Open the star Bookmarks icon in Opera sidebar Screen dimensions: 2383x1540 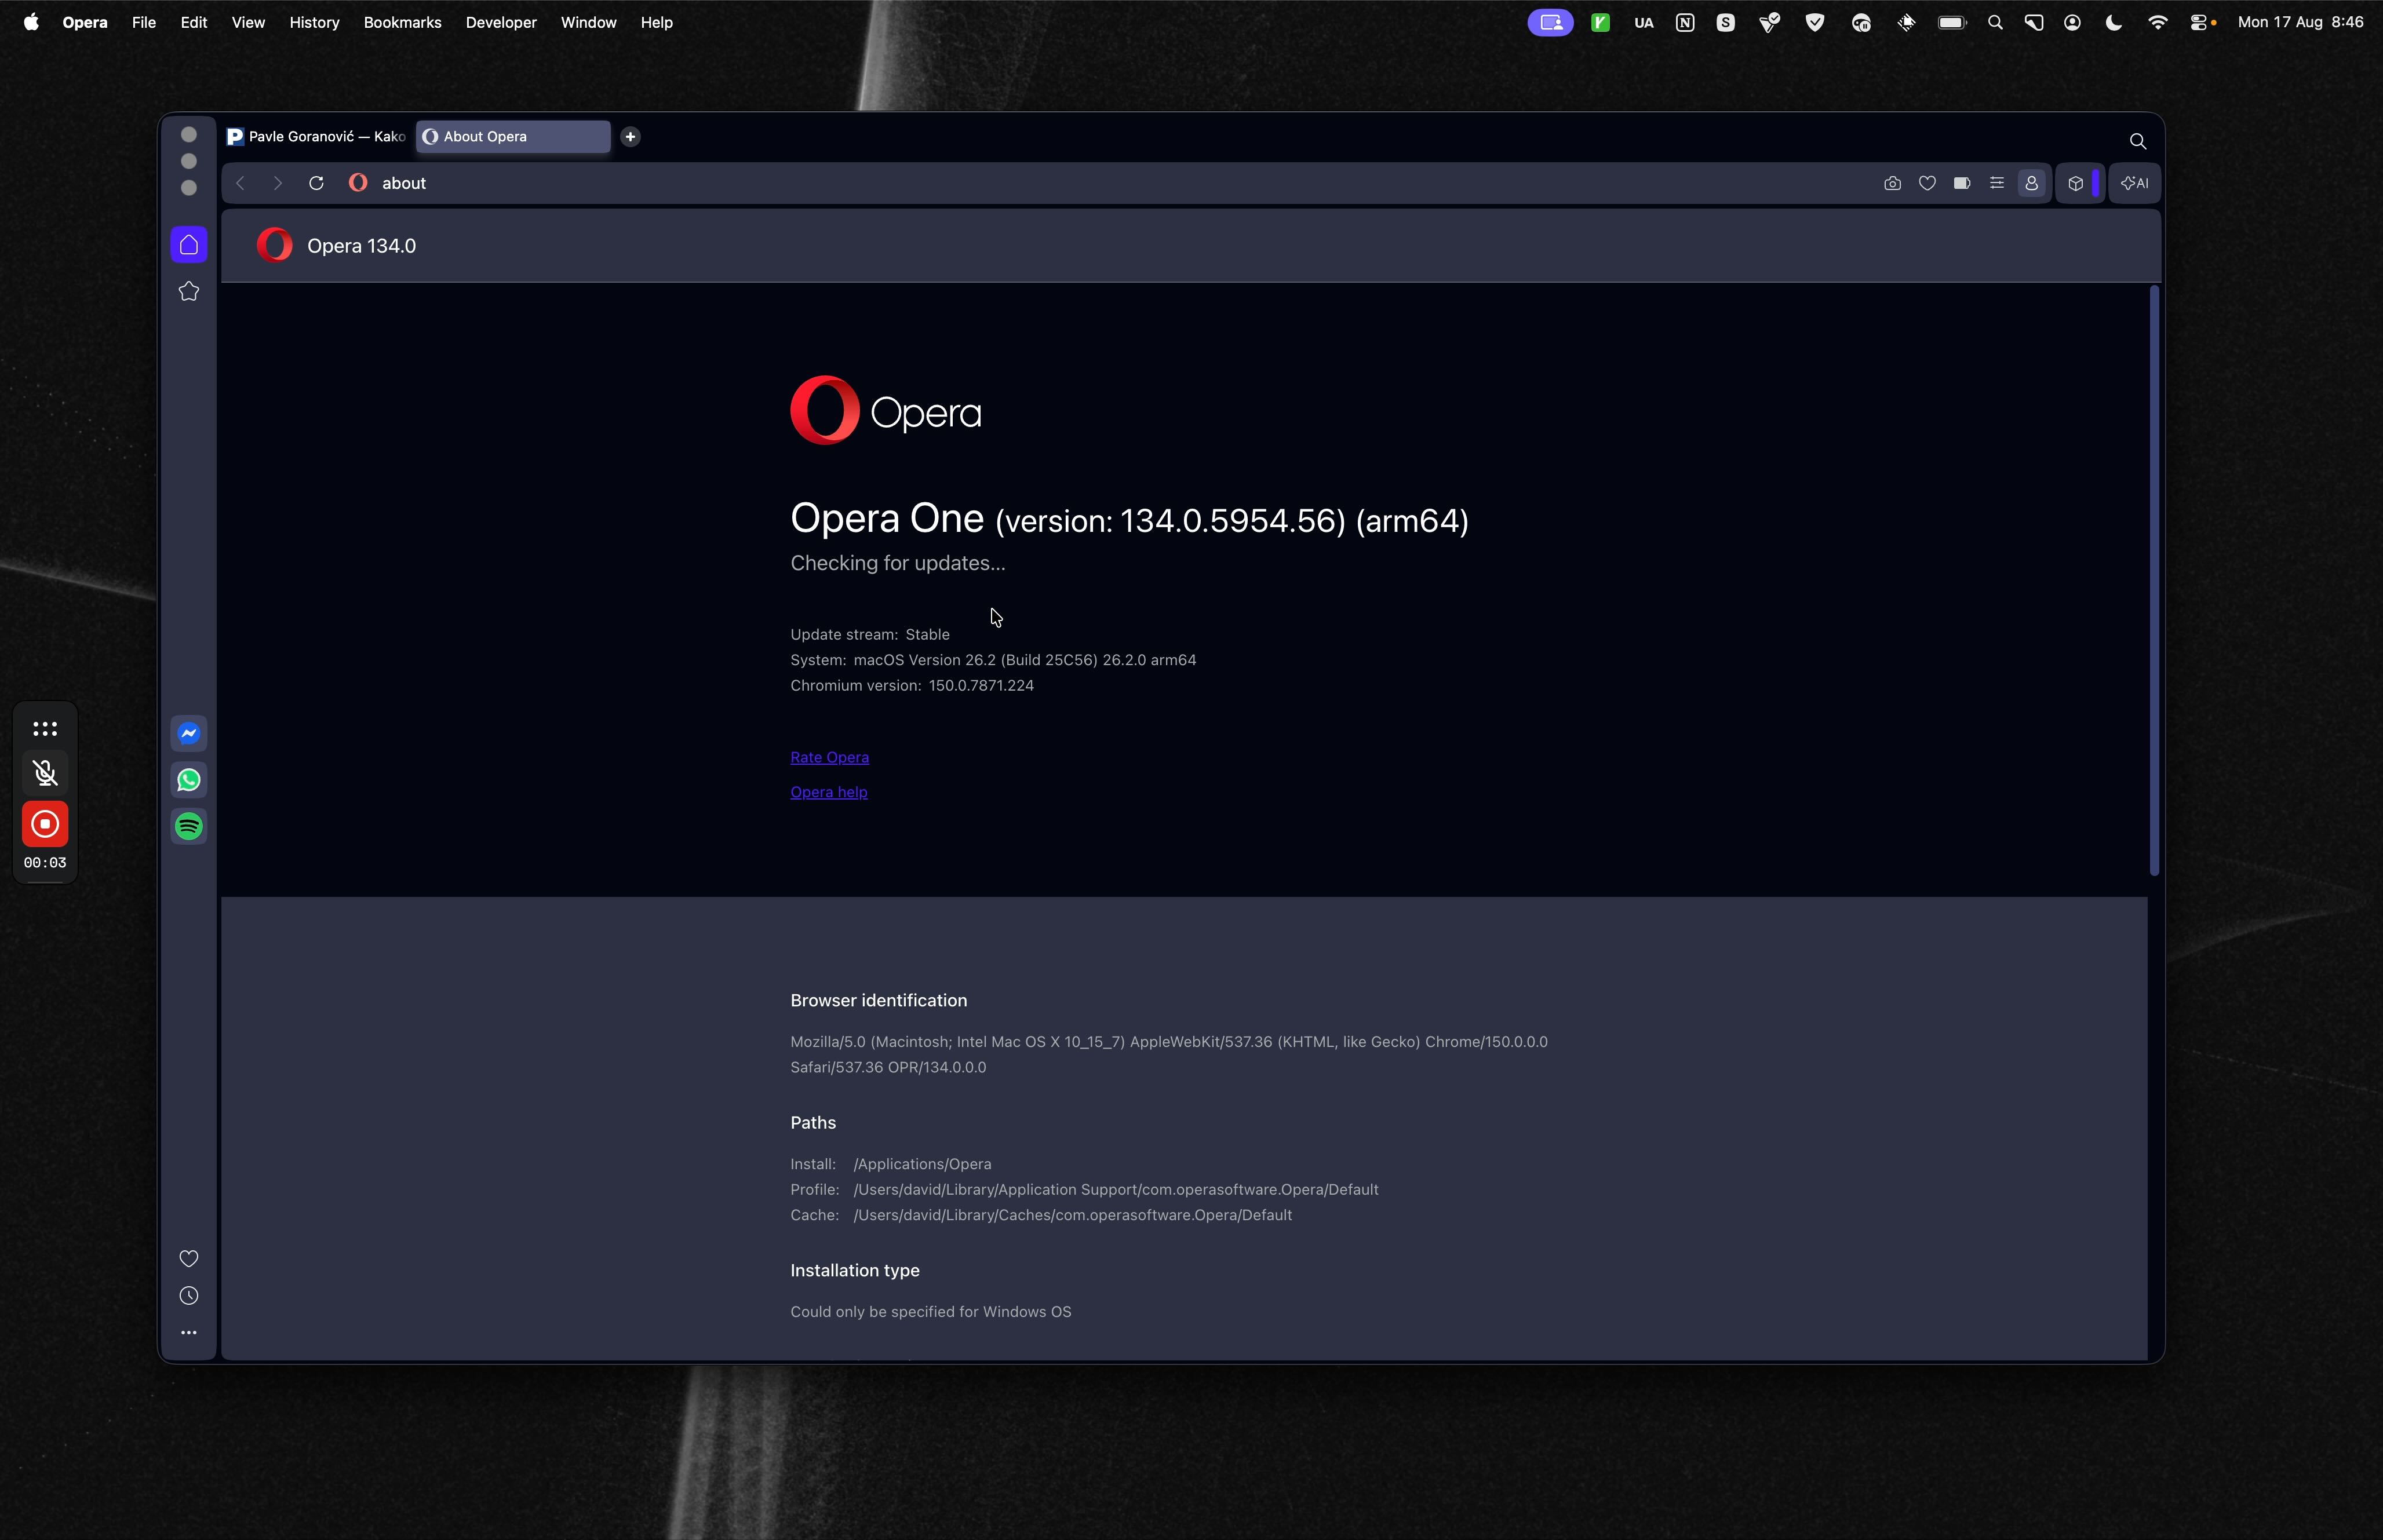point(189,292)
